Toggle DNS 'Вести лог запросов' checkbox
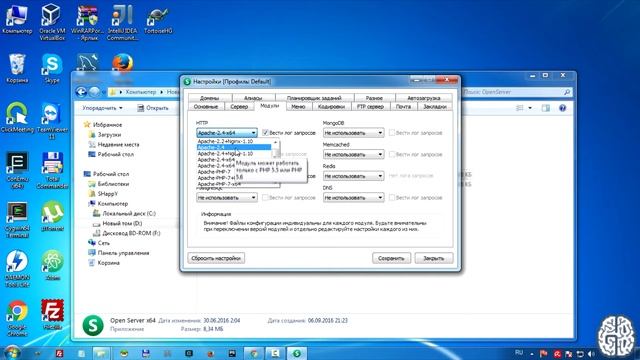 (392, 198)
